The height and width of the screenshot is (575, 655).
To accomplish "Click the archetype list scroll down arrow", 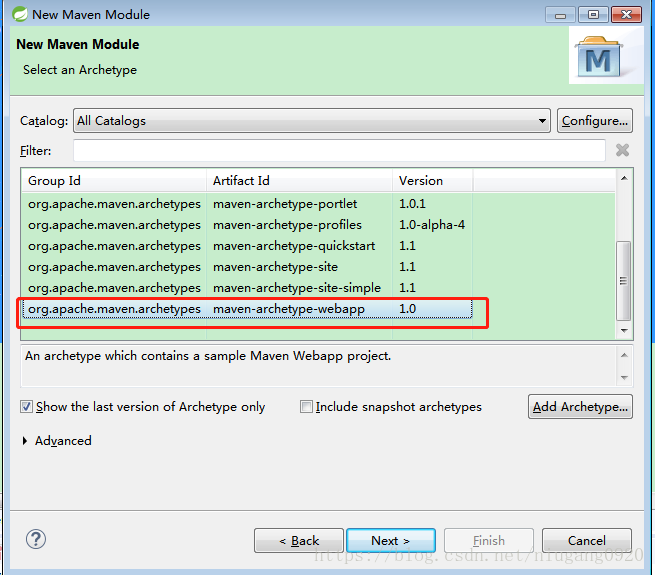I will (624, 331).
